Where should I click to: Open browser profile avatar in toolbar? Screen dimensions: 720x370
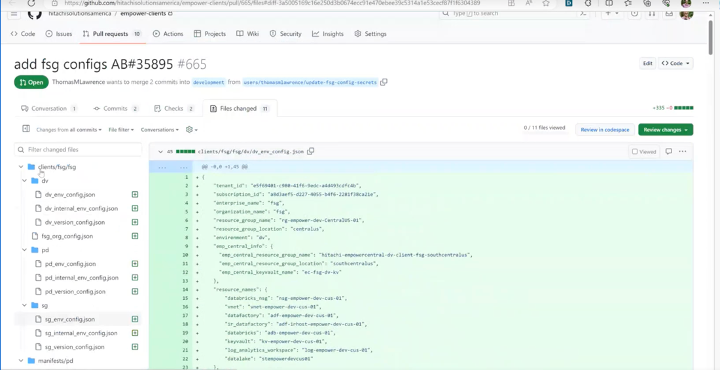point(686,3)
